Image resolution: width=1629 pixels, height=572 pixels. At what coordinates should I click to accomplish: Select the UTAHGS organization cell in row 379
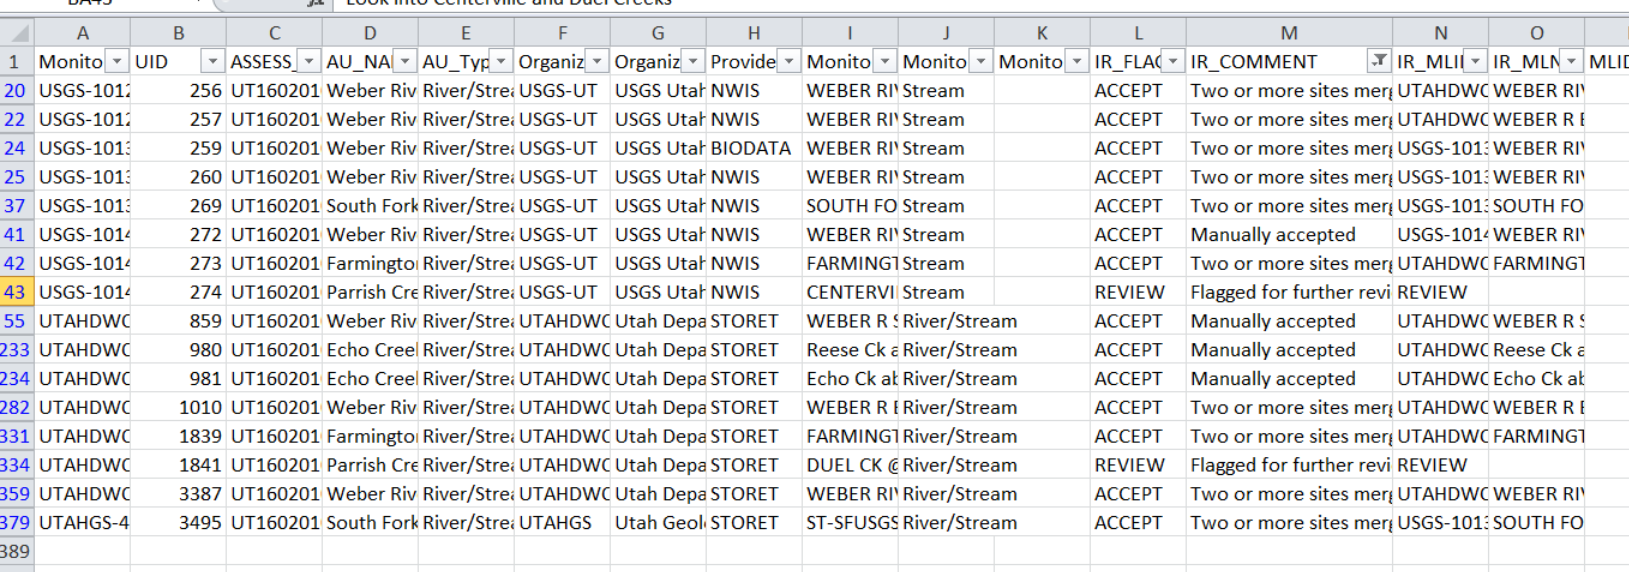coord(561,523)
